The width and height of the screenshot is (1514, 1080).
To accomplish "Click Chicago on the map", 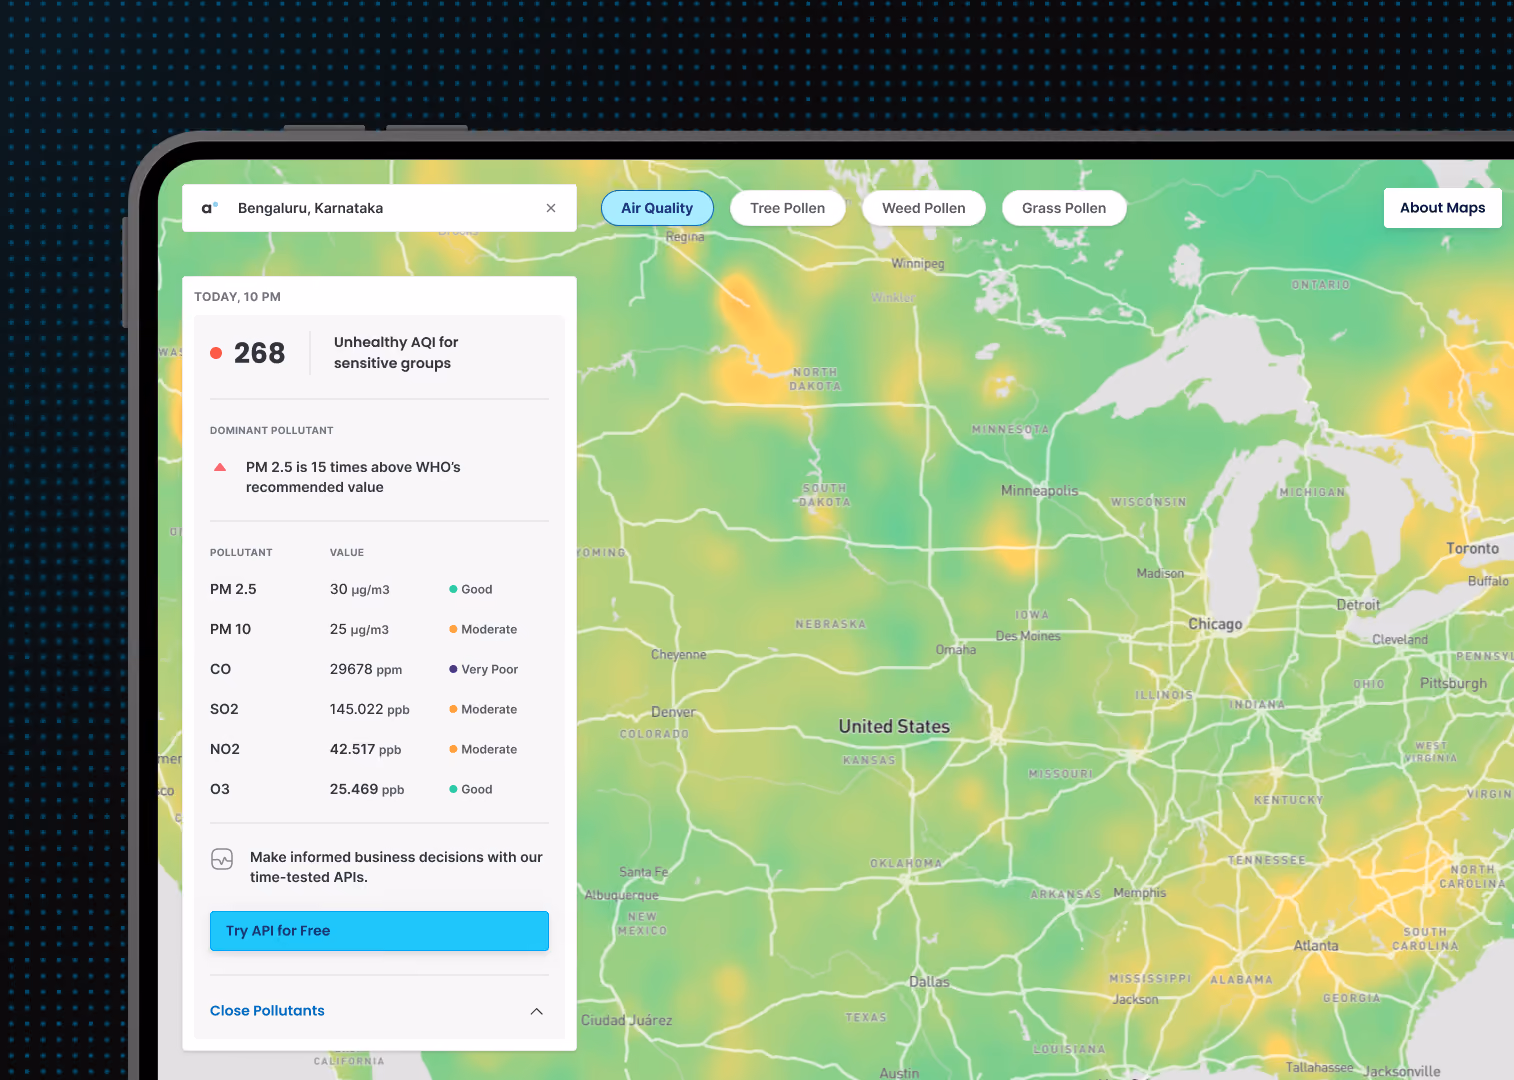I will tap(1215, 624).
